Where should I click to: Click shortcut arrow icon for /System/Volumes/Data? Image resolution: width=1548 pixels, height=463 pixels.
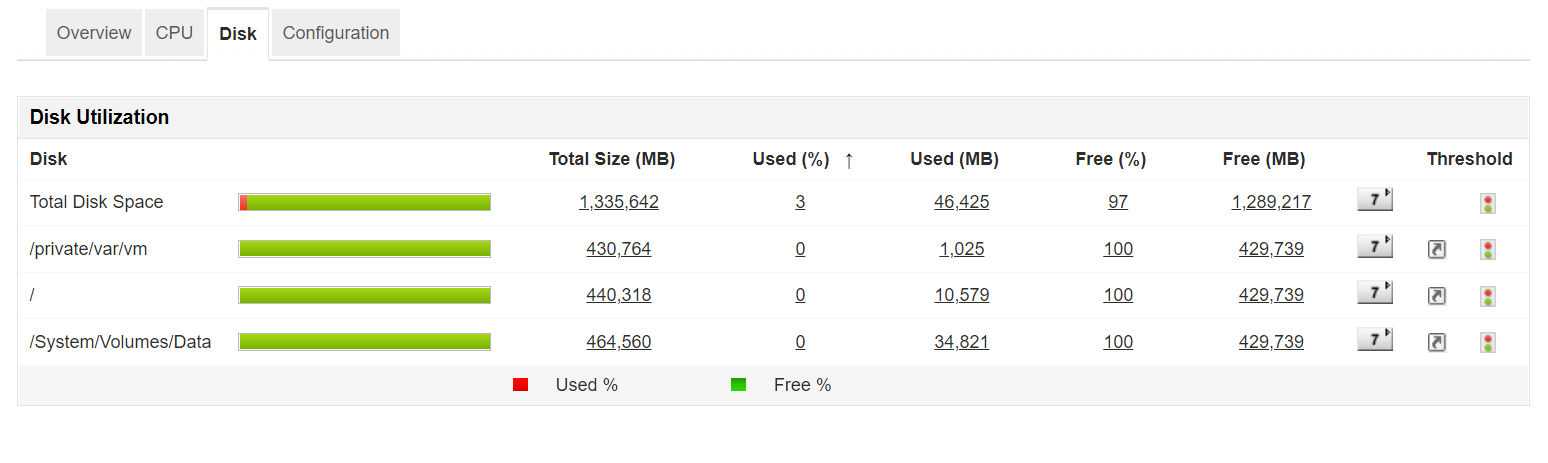tap(1436, 343)
